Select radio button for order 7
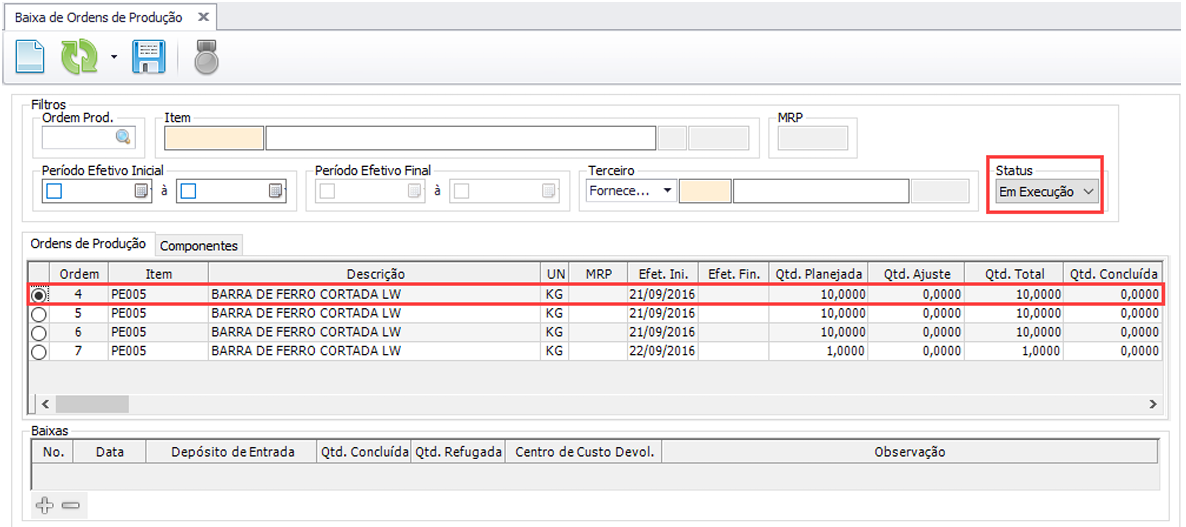Screen dimensions: 1186x527 click(39, 352)
